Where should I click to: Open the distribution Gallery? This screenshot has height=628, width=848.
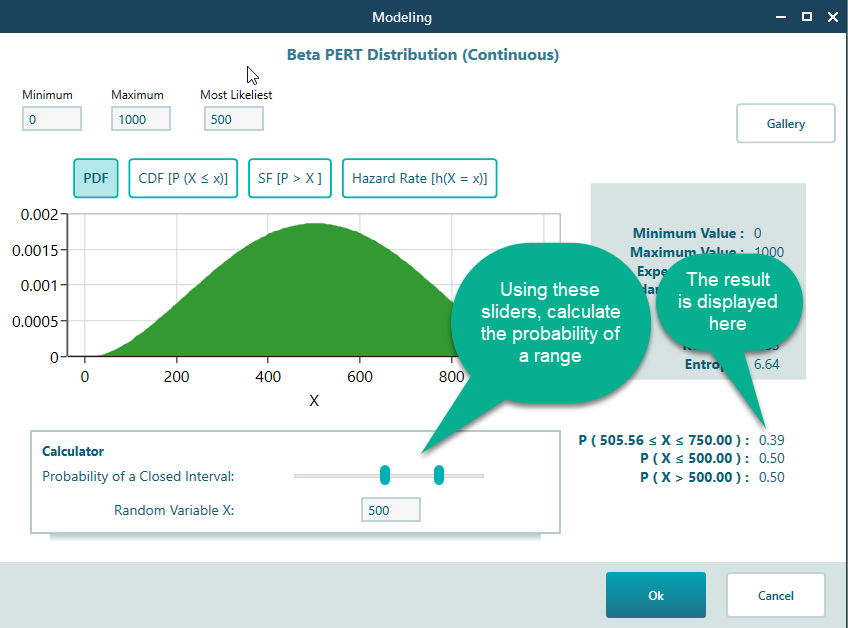point(785,124)
